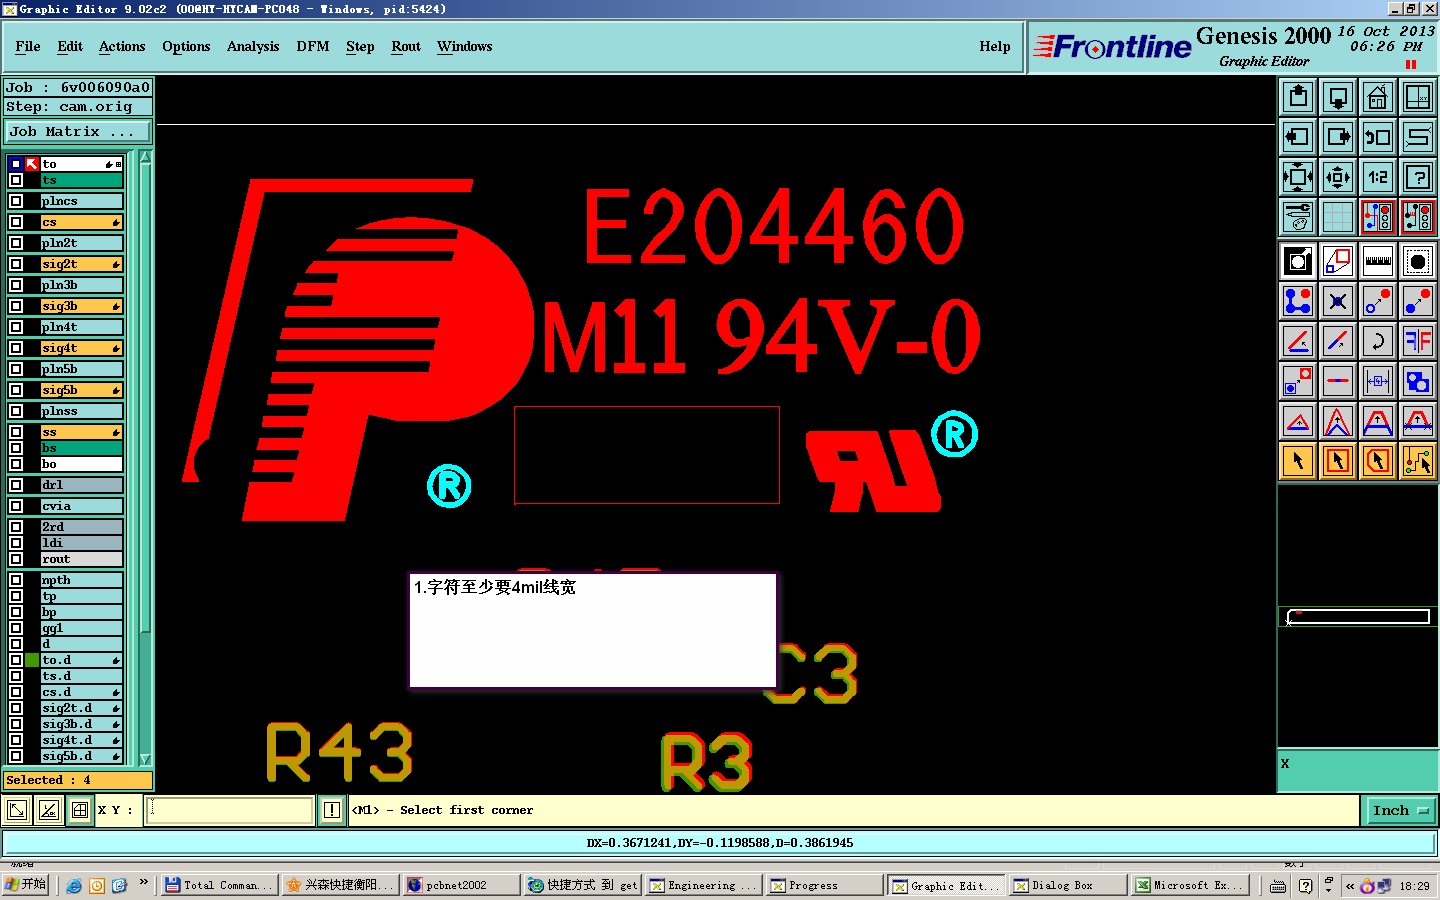Click the X Y coordinate input field

tap(230, 810)
